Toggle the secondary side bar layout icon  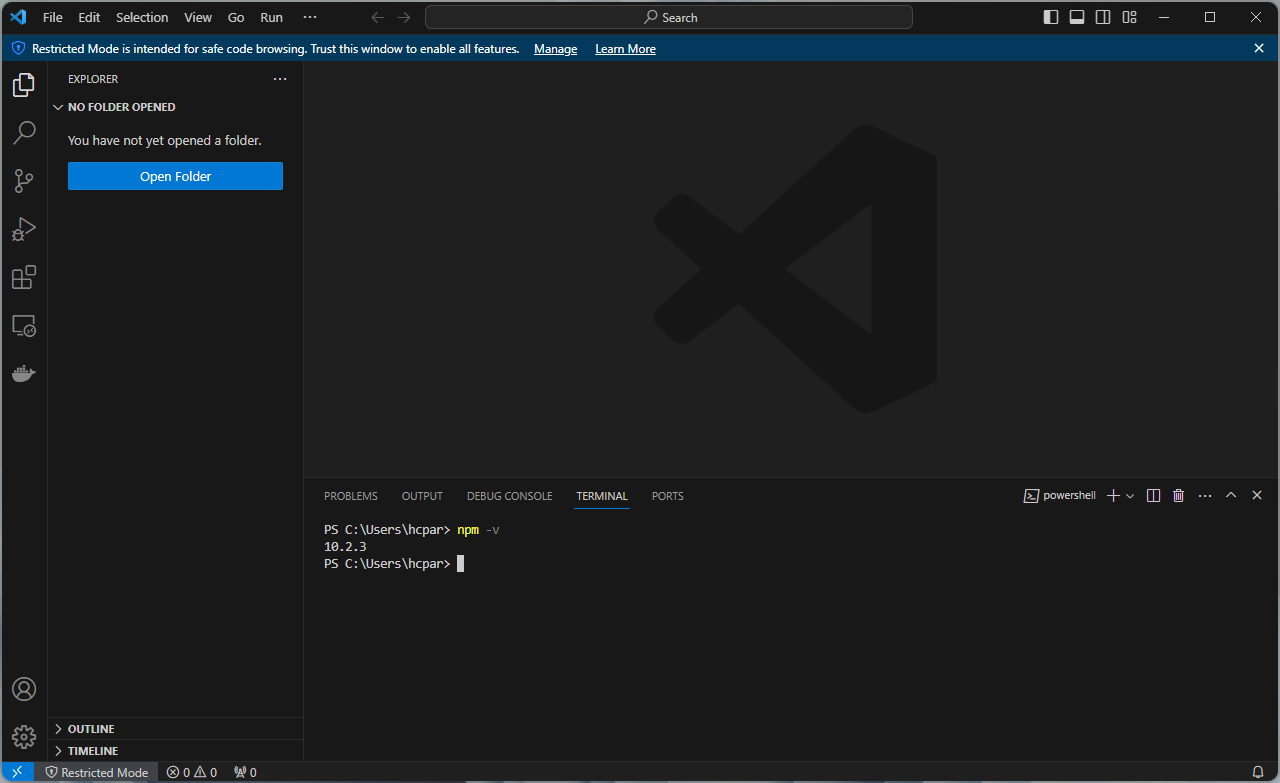click(1103, 17)
